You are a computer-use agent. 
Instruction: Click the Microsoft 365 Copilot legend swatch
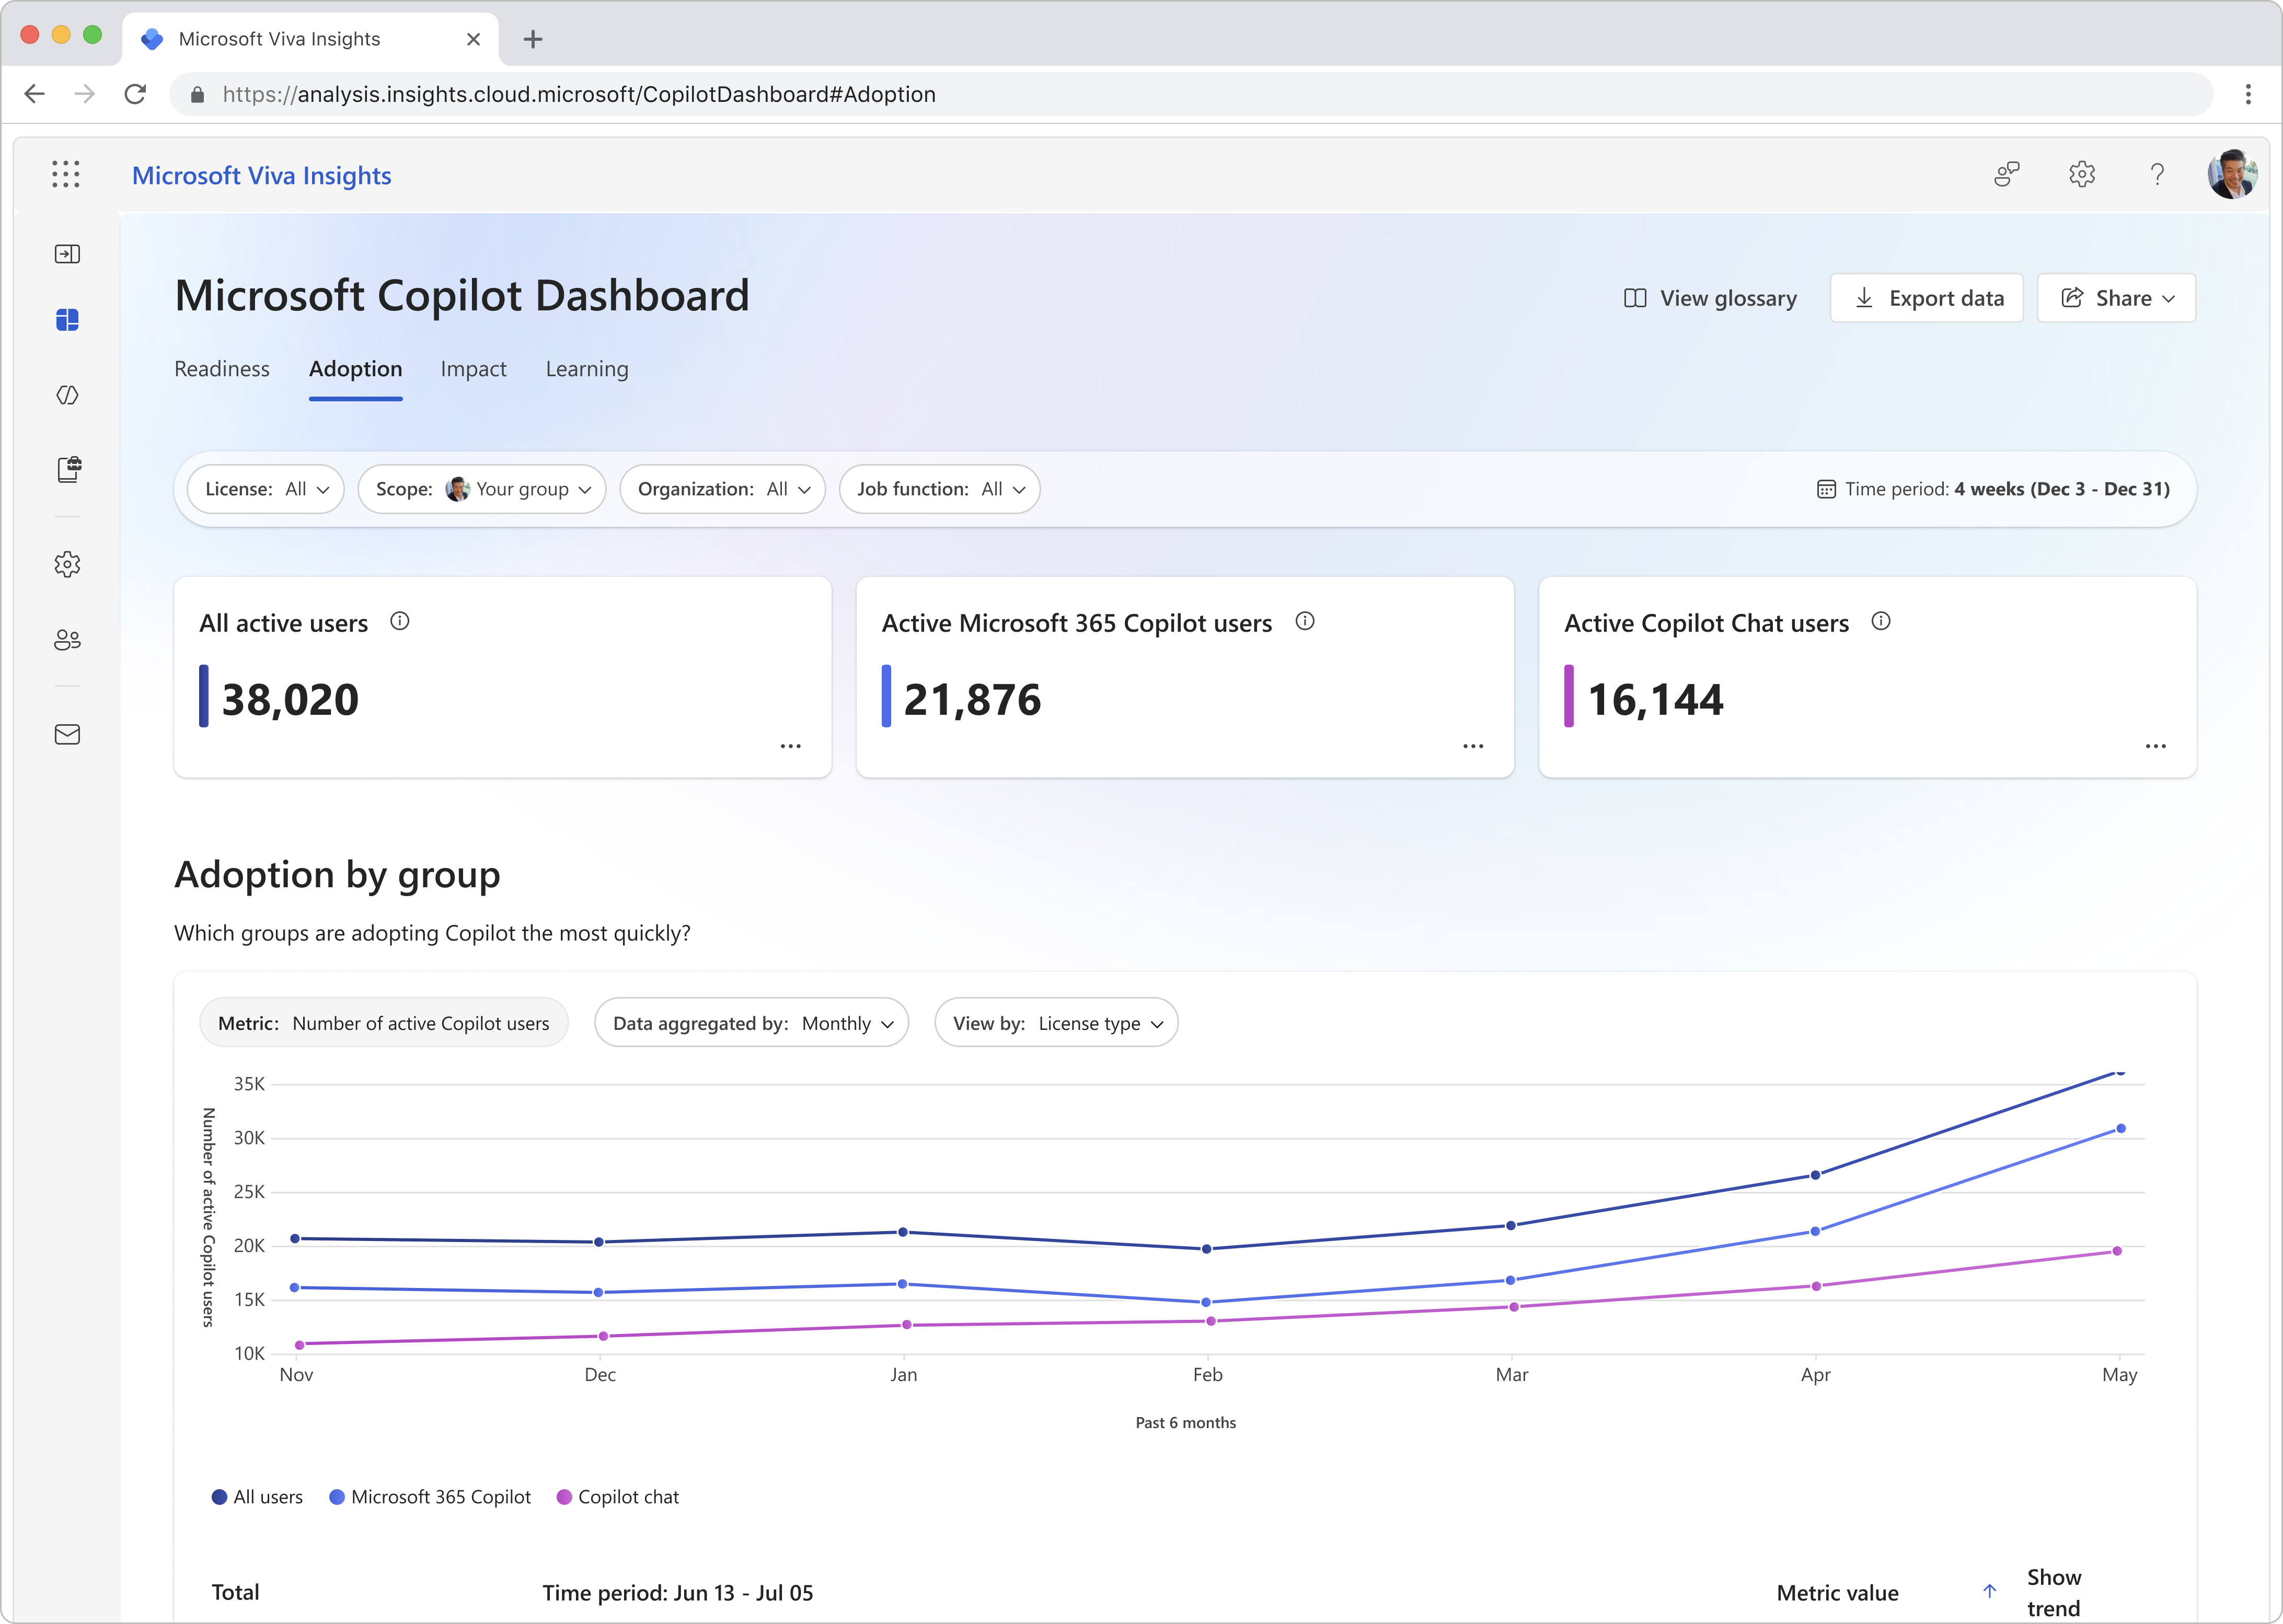pyautogui.click(x=337, y=1497)
